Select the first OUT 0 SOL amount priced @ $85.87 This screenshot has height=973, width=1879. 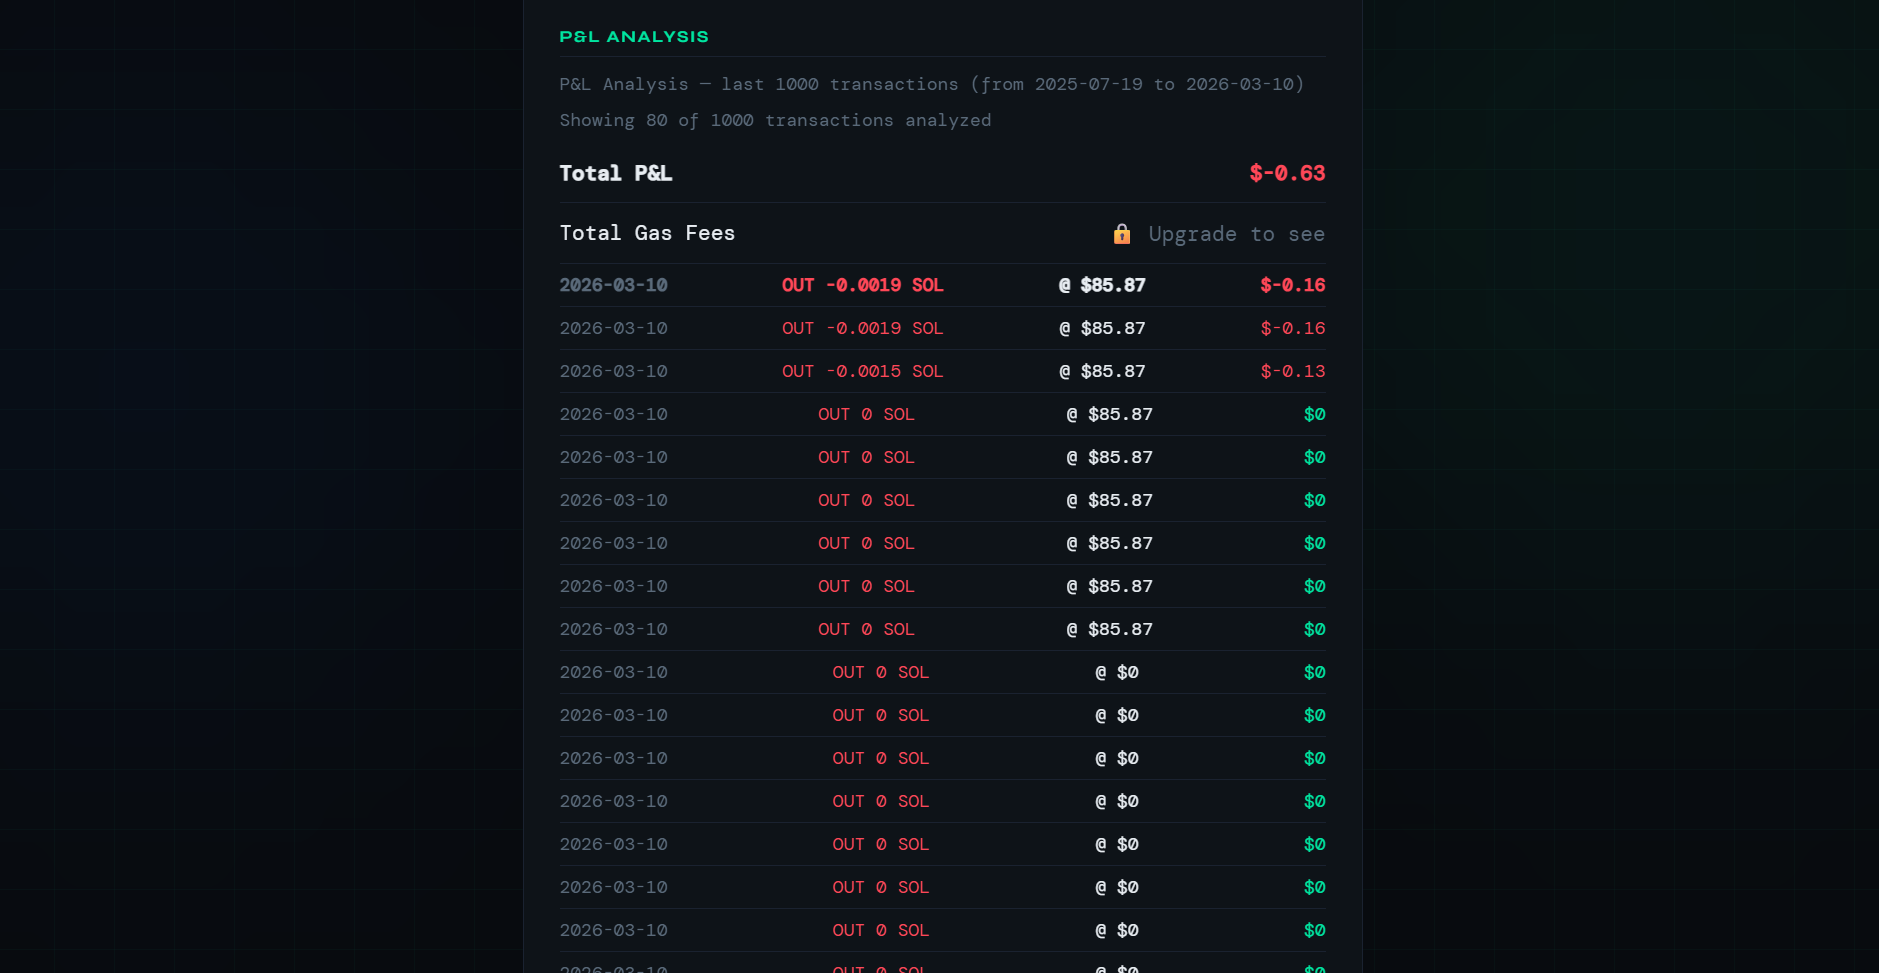pos(866,414)
